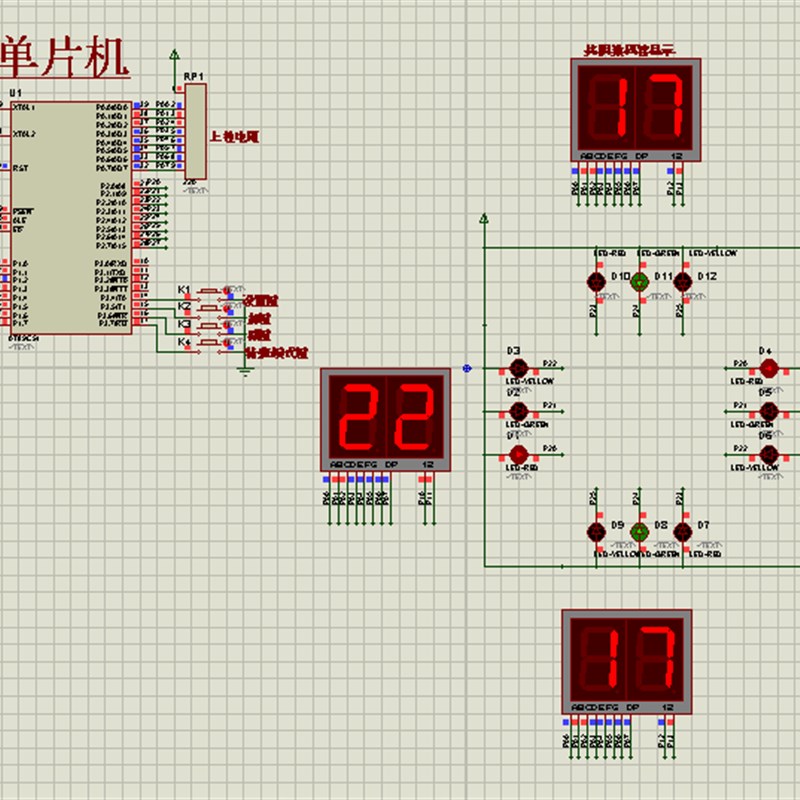
Task: Select the top seven-segment display showing 17
Action: click(x=636, y=110)
